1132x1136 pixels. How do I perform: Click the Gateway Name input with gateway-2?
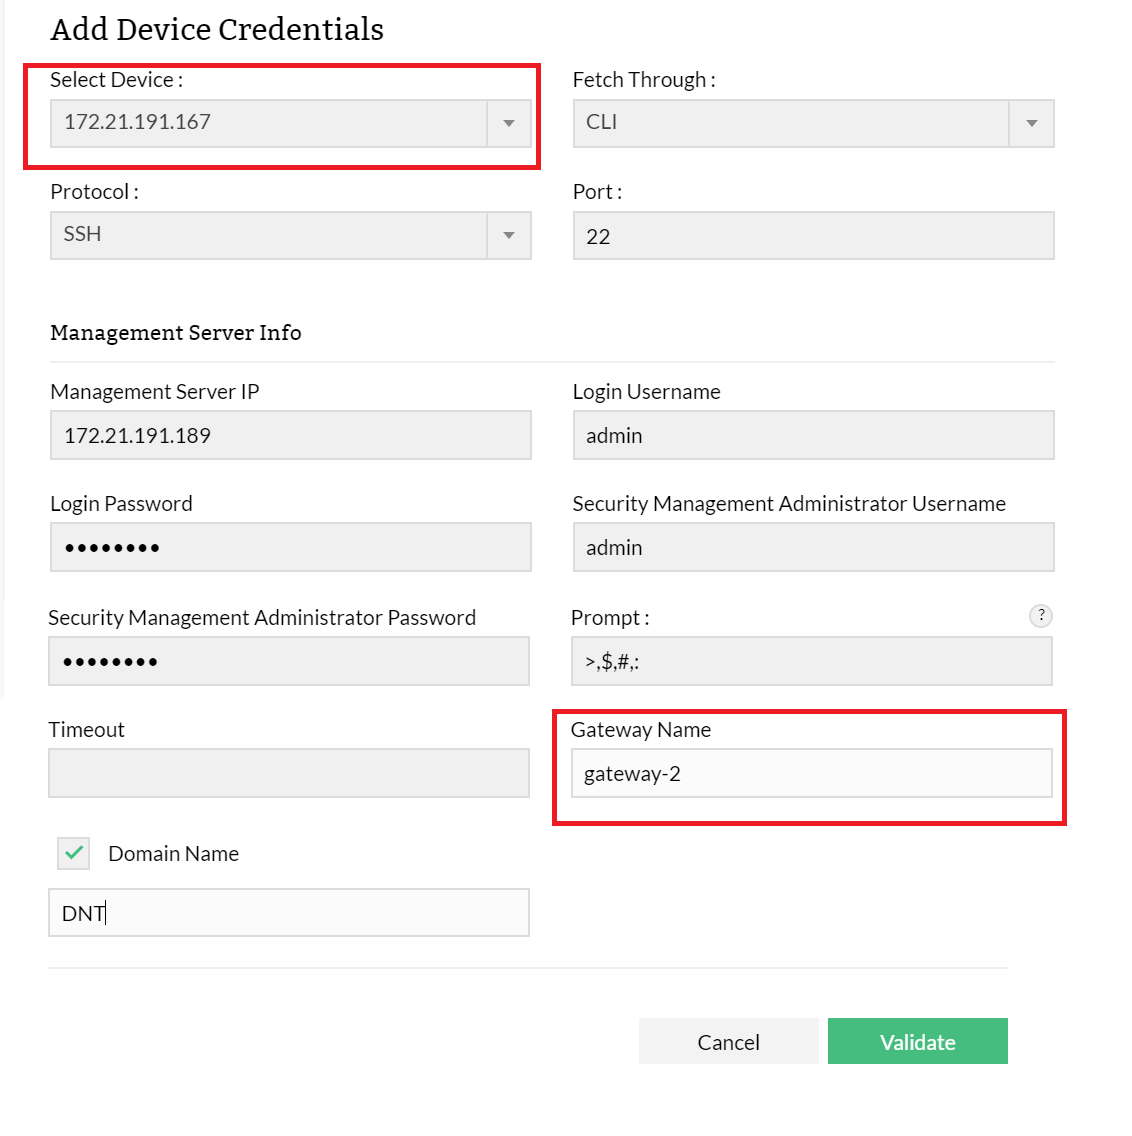pyautogui.click(x=811, y=773)
